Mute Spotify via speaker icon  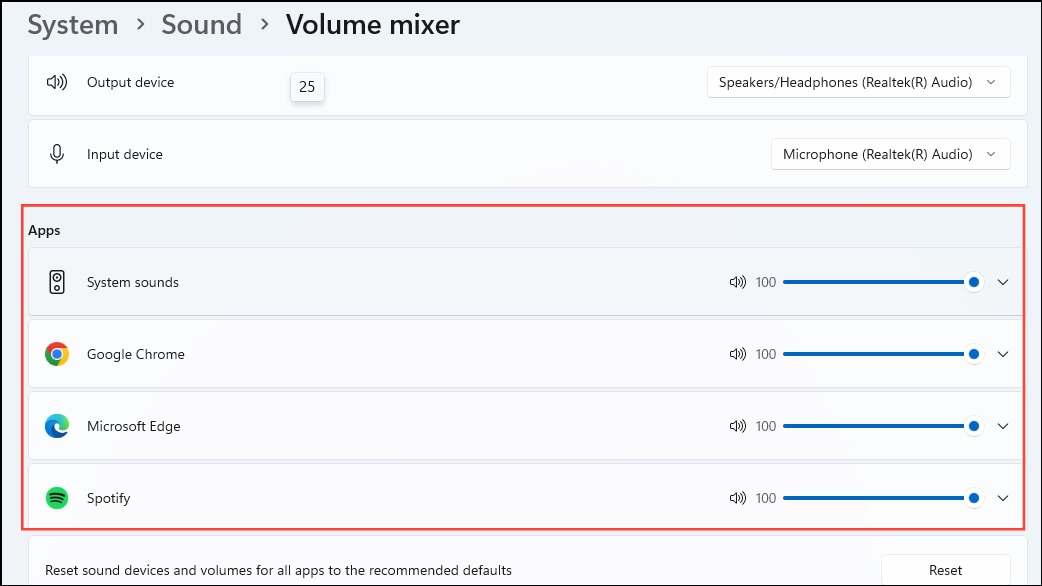(738, 498)
